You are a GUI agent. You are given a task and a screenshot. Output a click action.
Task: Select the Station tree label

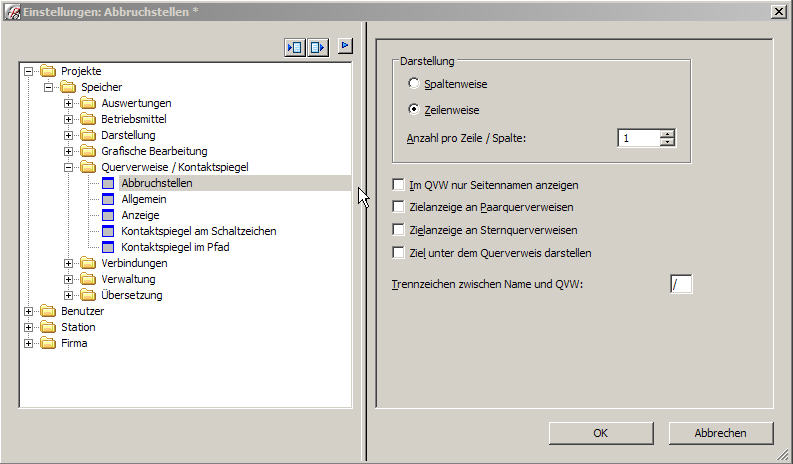(78, 327)
